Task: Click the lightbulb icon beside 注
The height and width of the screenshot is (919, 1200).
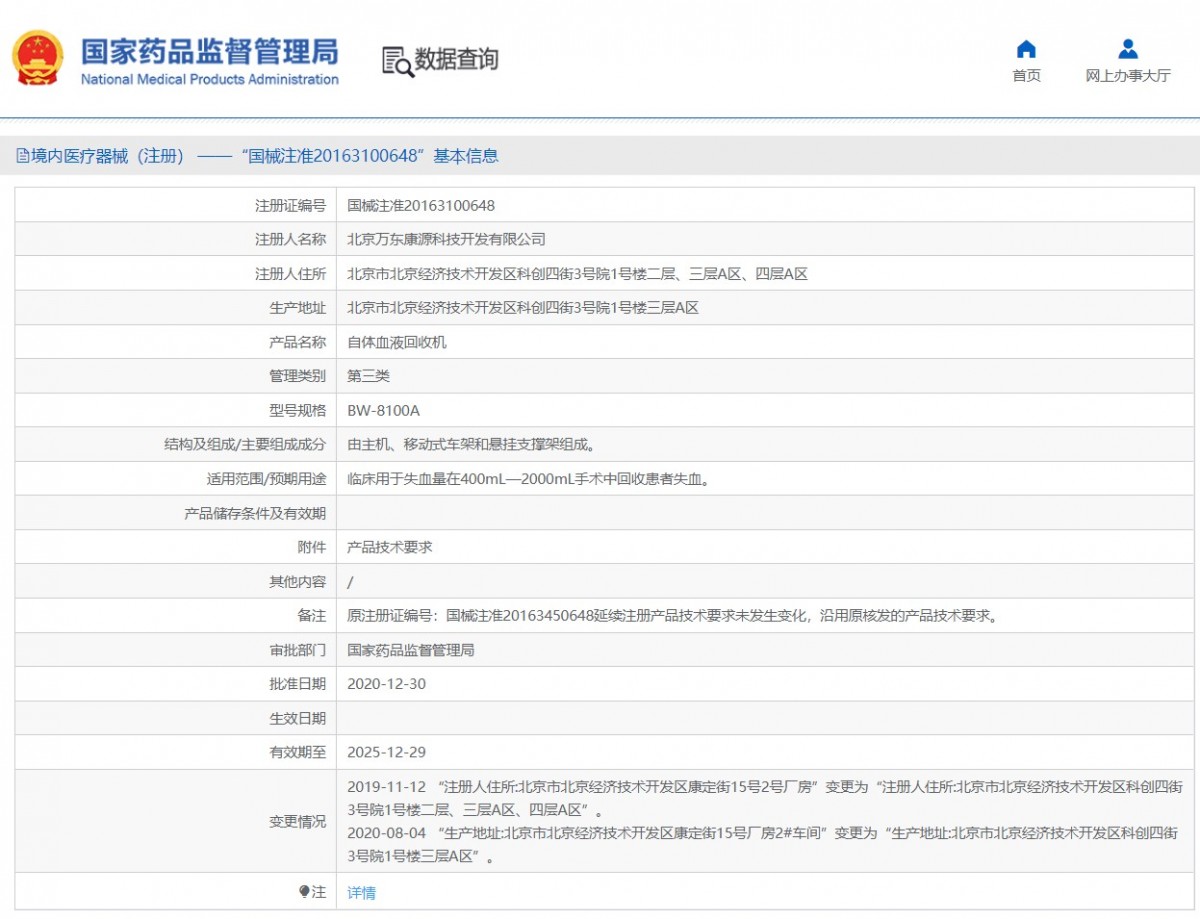Action: [304, 892]
